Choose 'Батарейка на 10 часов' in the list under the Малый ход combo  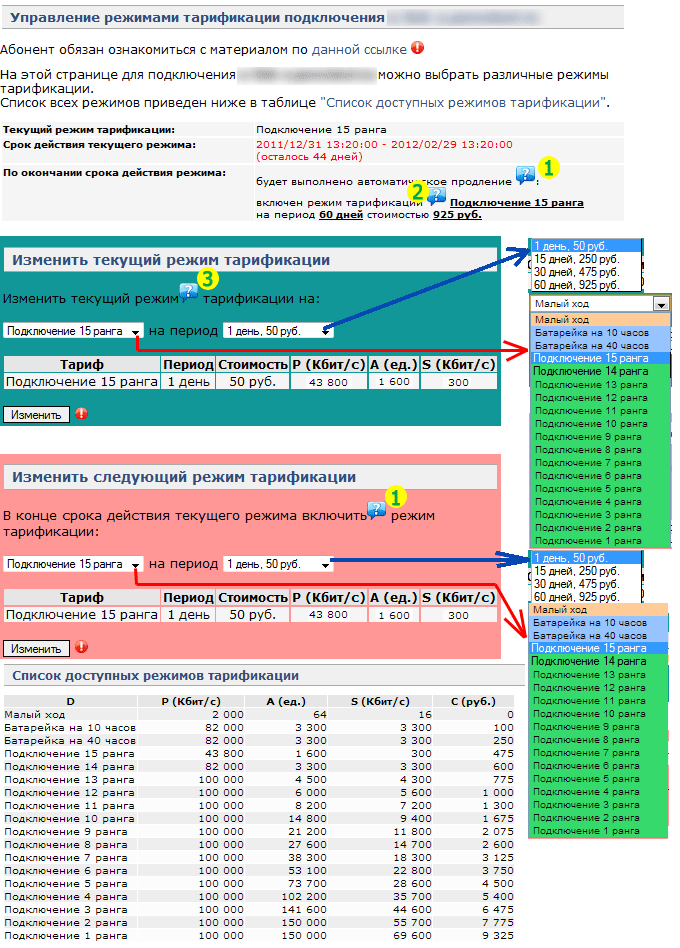tap(600, 333)
